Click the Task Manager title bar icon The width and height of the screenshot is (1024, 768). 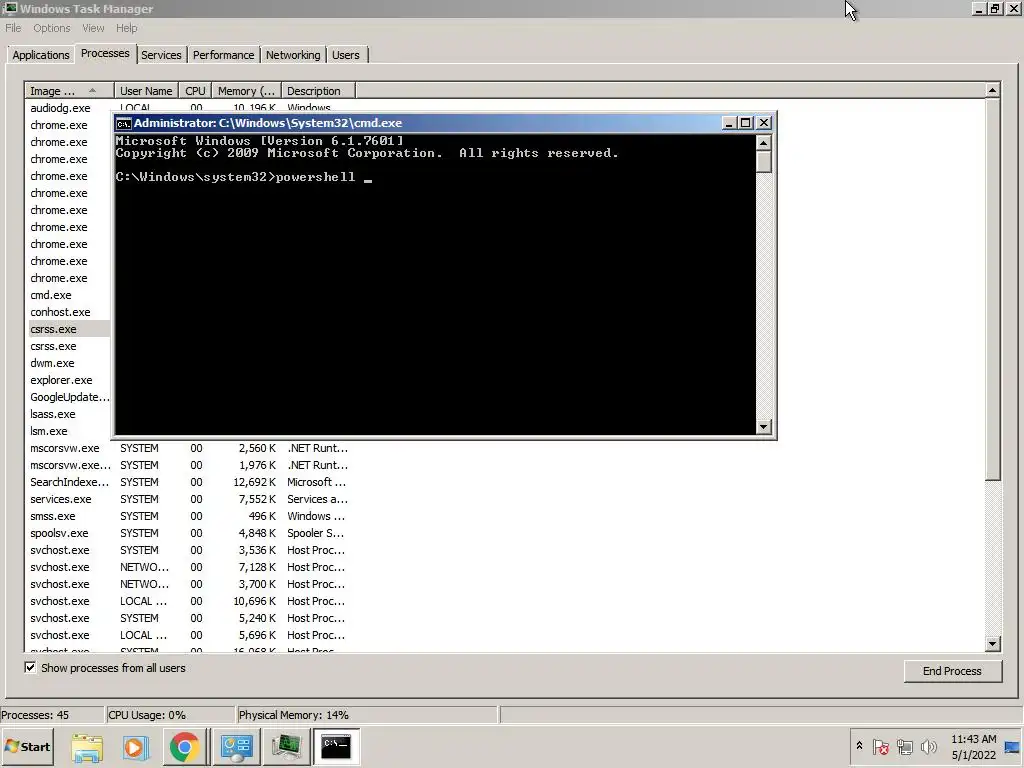[x=10, y=8]
